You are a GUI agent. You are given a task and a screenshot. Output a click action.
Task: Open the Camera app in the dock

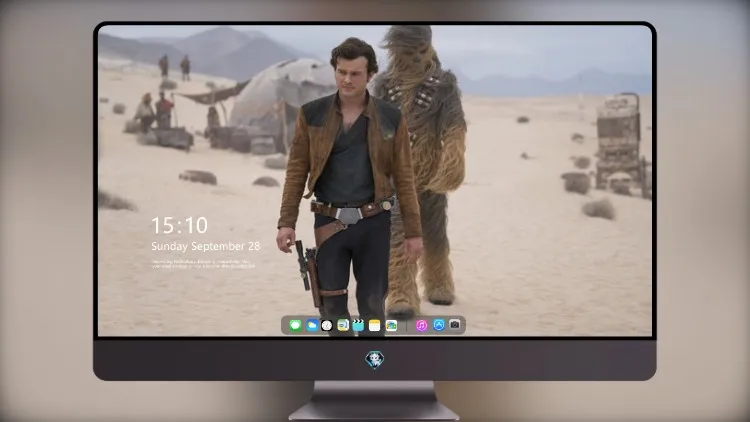pyautogui.click(x=455, y=325)
